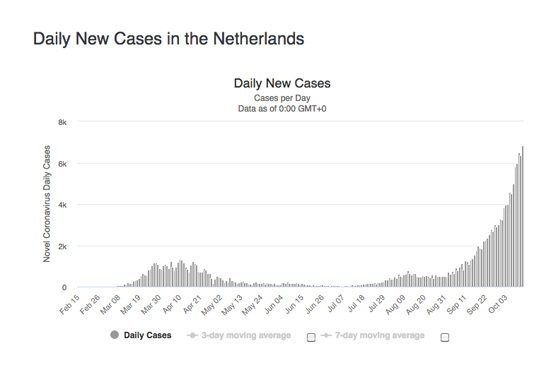Click the Daily Cases gray legend circle
This screenshot has height=365, width=539.
(114, 335)
